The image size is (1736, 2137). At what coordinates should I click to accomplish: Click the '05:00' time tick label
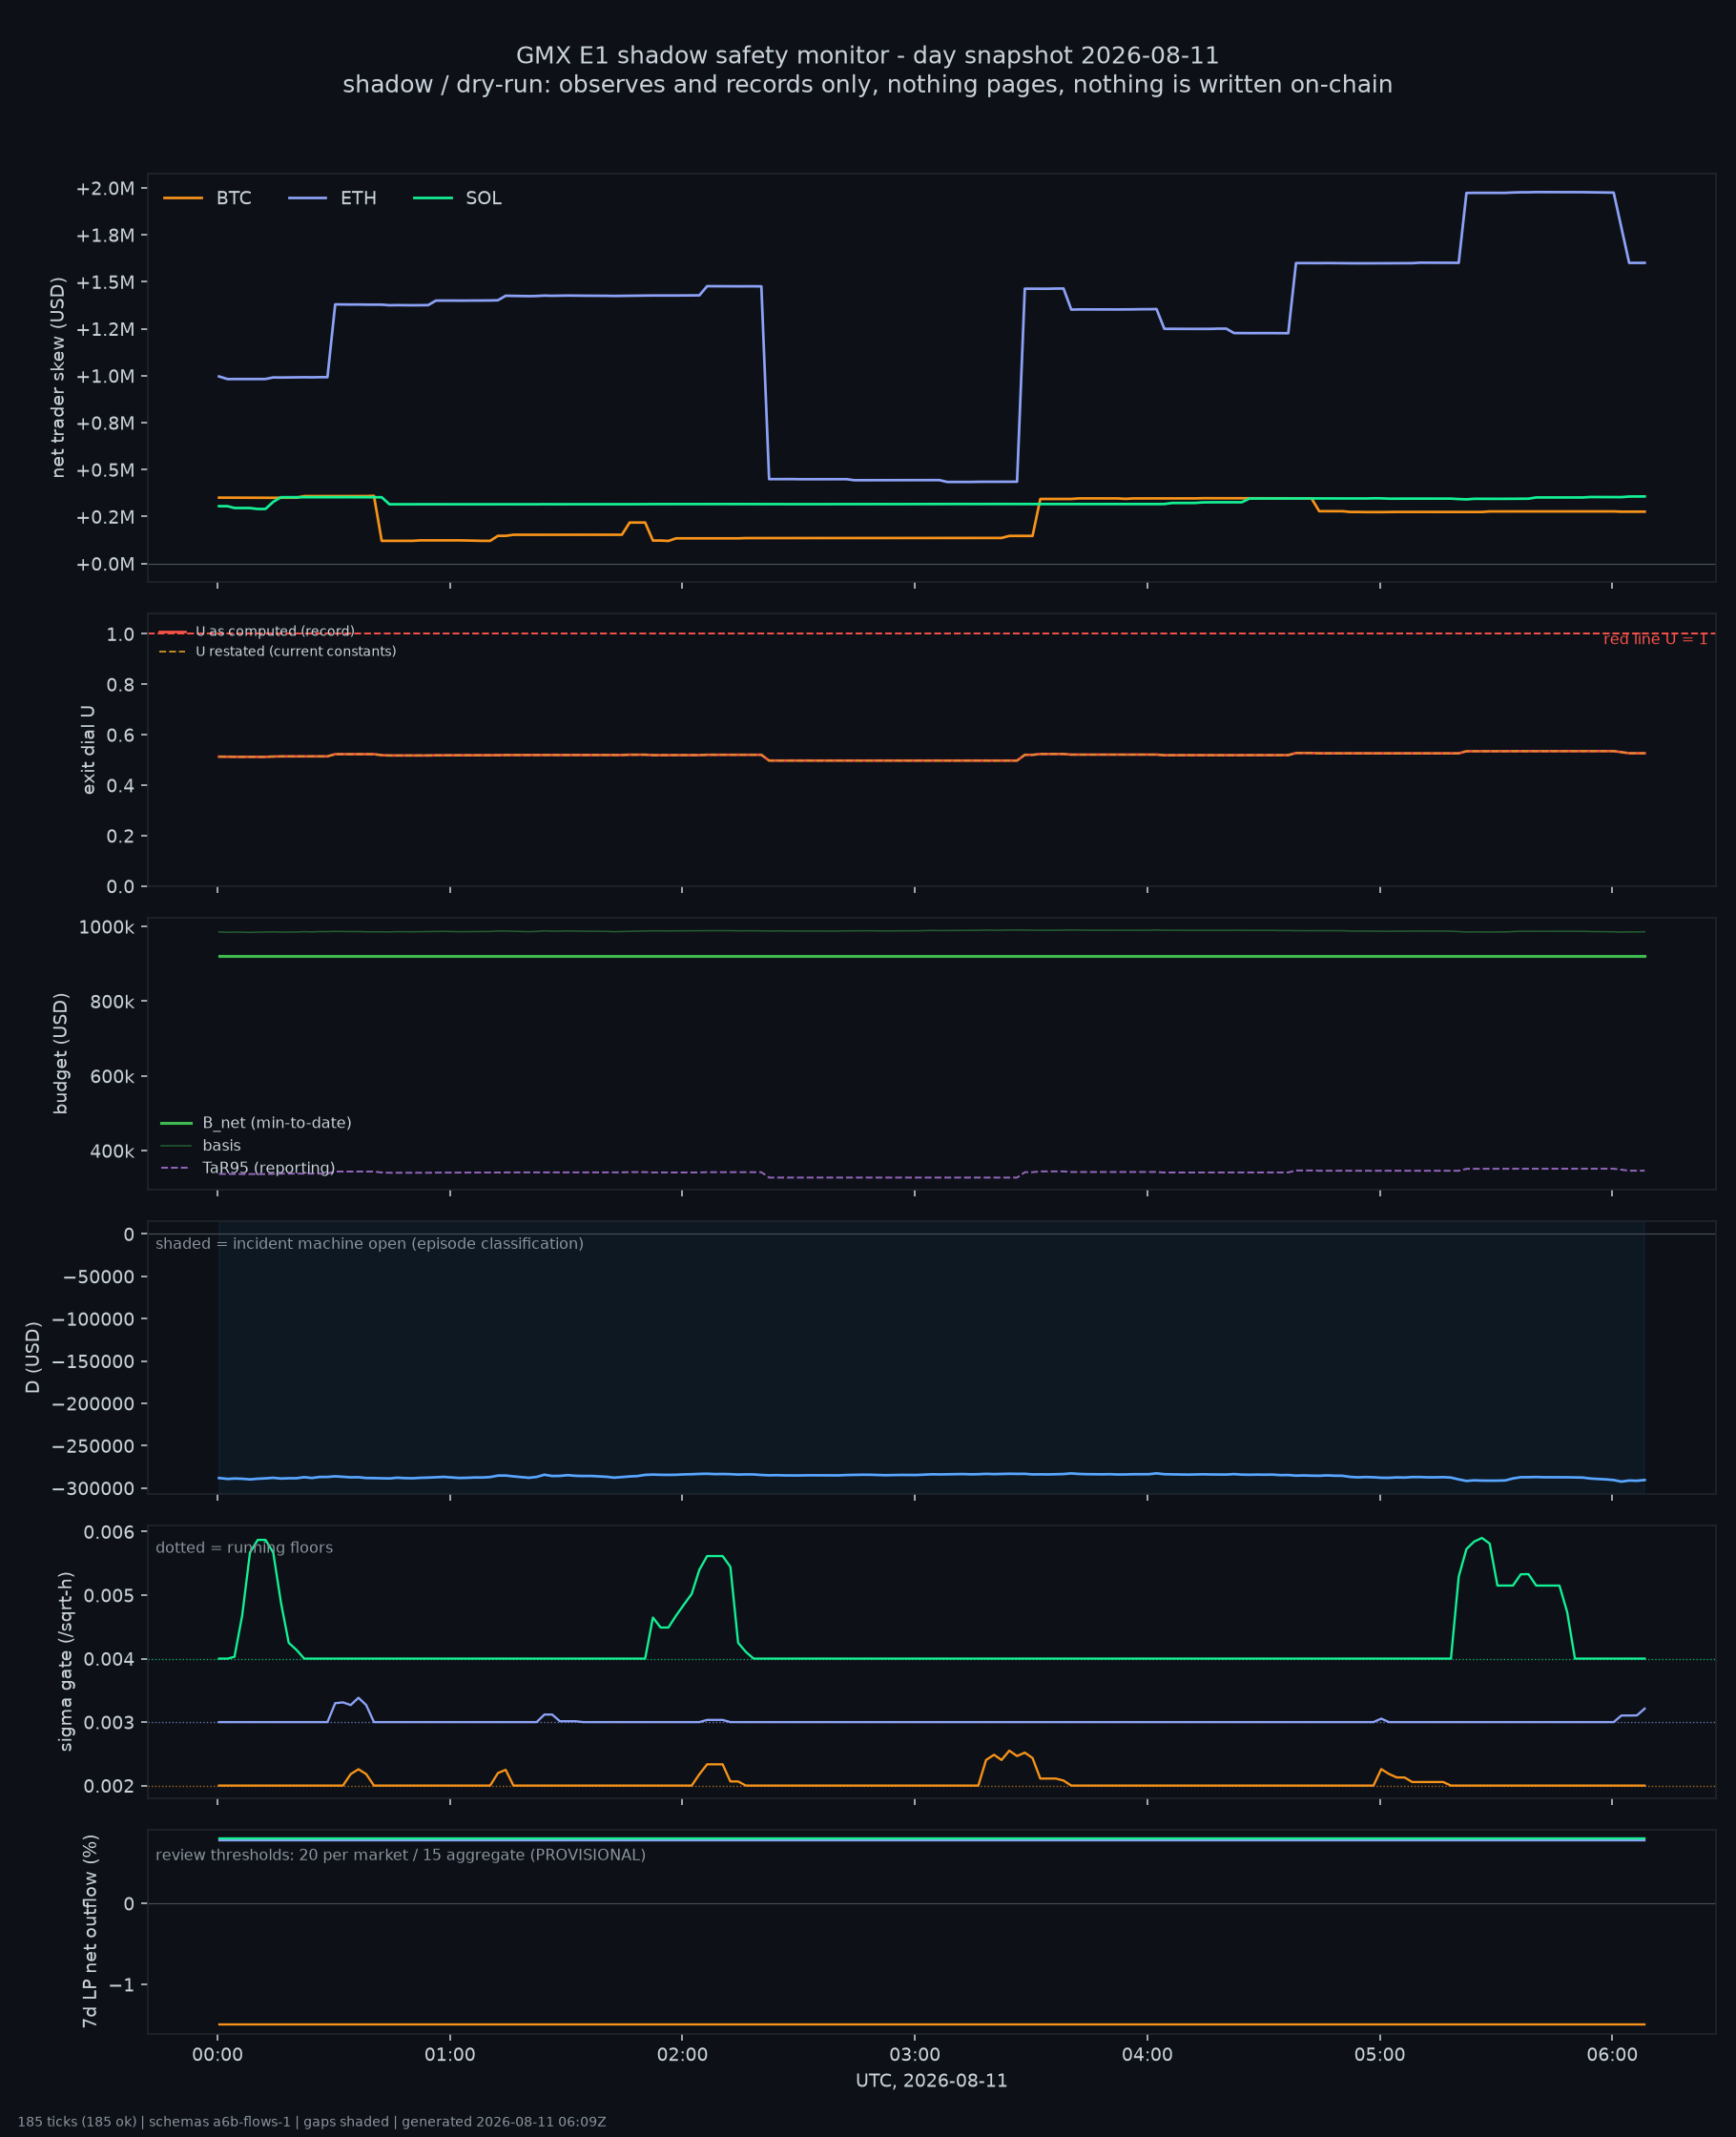click(x=1380, y=2056)
